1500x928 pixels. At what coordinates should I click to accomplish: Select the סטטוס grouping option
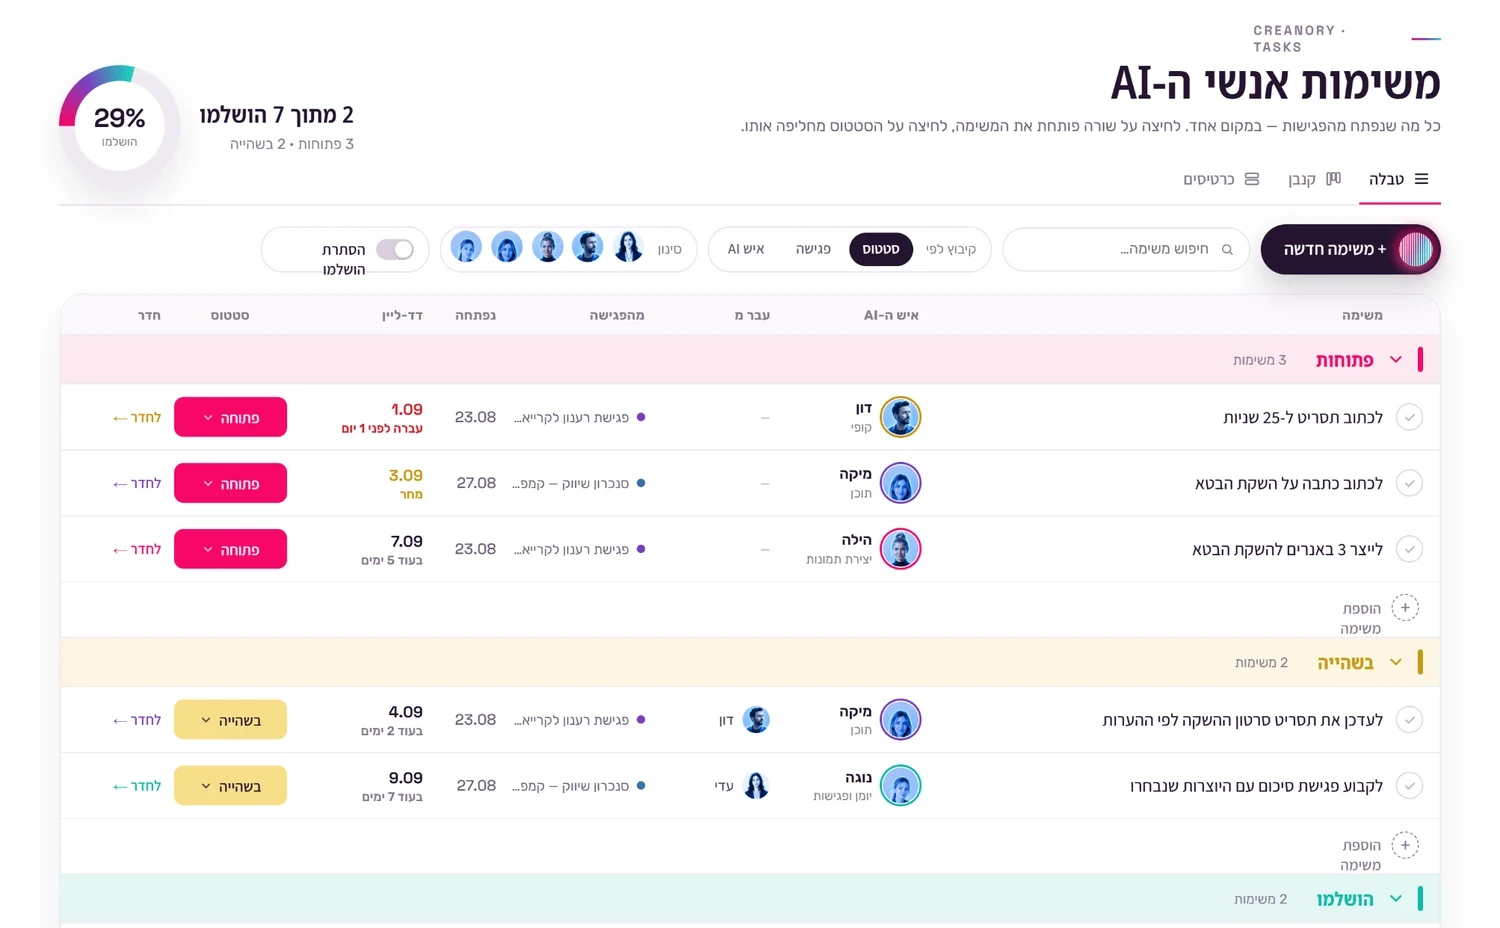881,249
